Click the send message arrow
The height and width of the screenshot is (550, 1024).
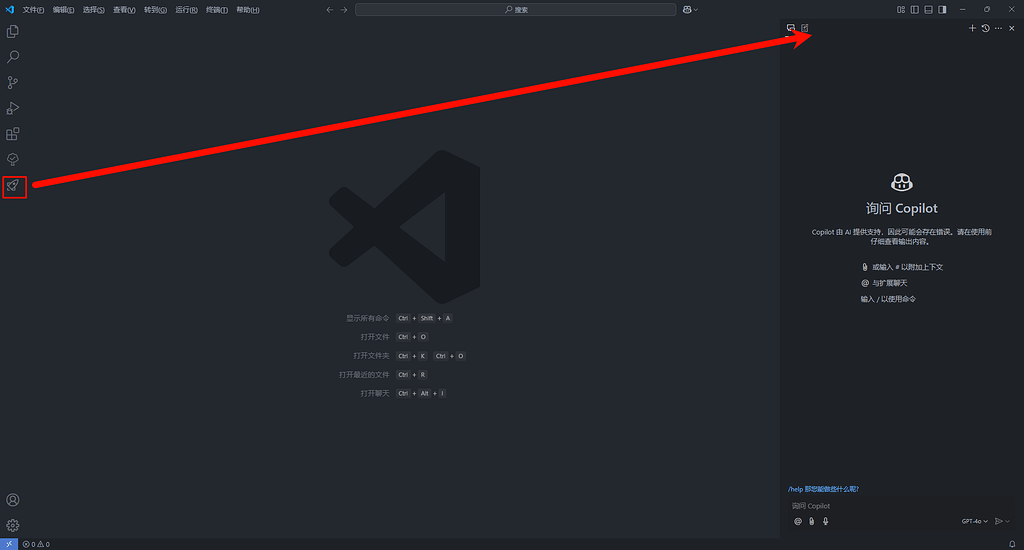coord(999,521)
